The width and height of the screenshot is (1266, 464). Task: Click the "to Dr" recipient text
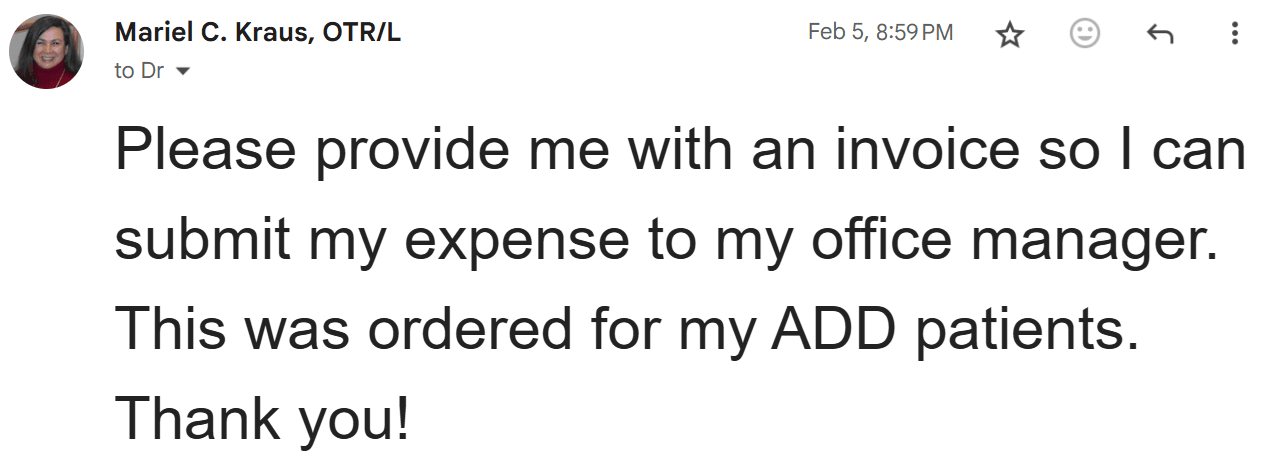pos(139,71)
